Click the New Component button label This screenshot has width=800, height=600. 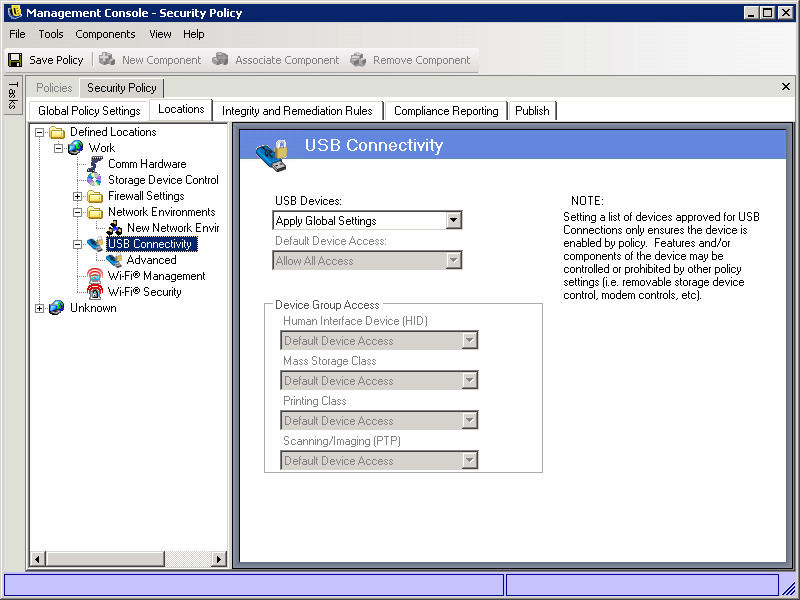[162, 60]
